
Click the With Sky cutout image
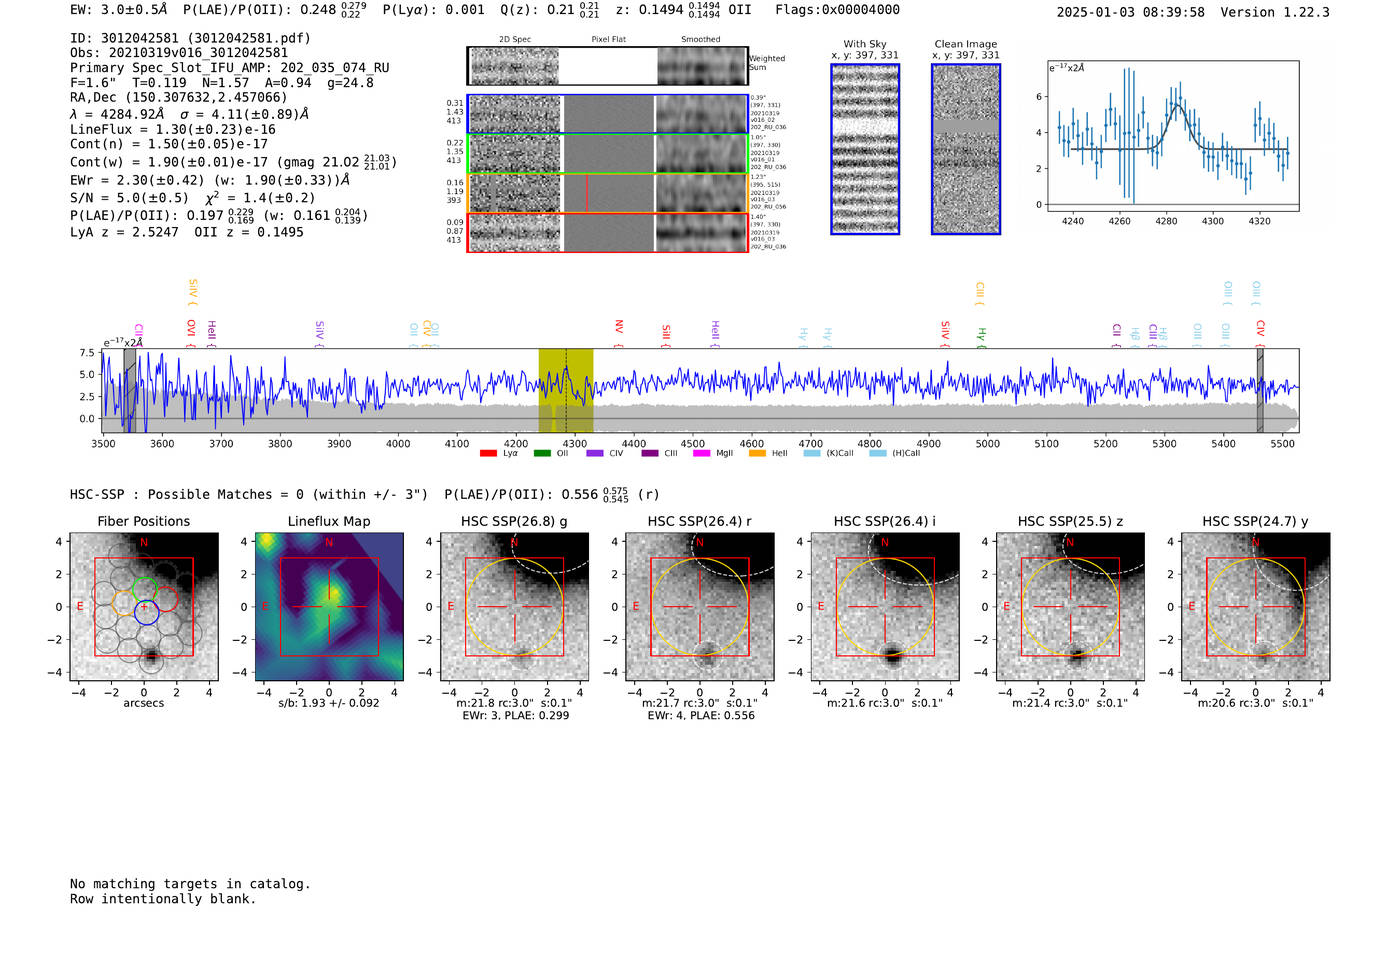tap(865, 149)
